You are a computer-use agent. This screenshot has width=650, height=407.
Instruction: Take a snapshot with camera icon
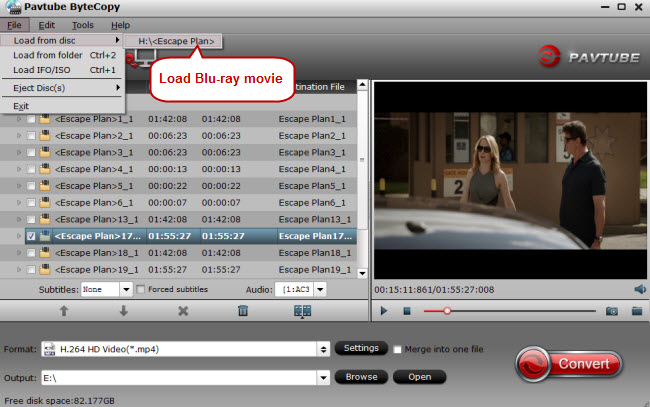612,311
